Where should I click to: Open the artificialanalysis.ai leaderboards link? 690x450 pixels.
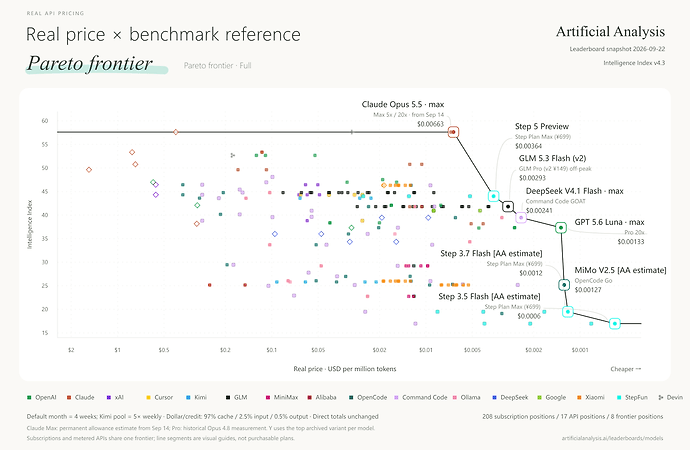click(x=613, y=438)
